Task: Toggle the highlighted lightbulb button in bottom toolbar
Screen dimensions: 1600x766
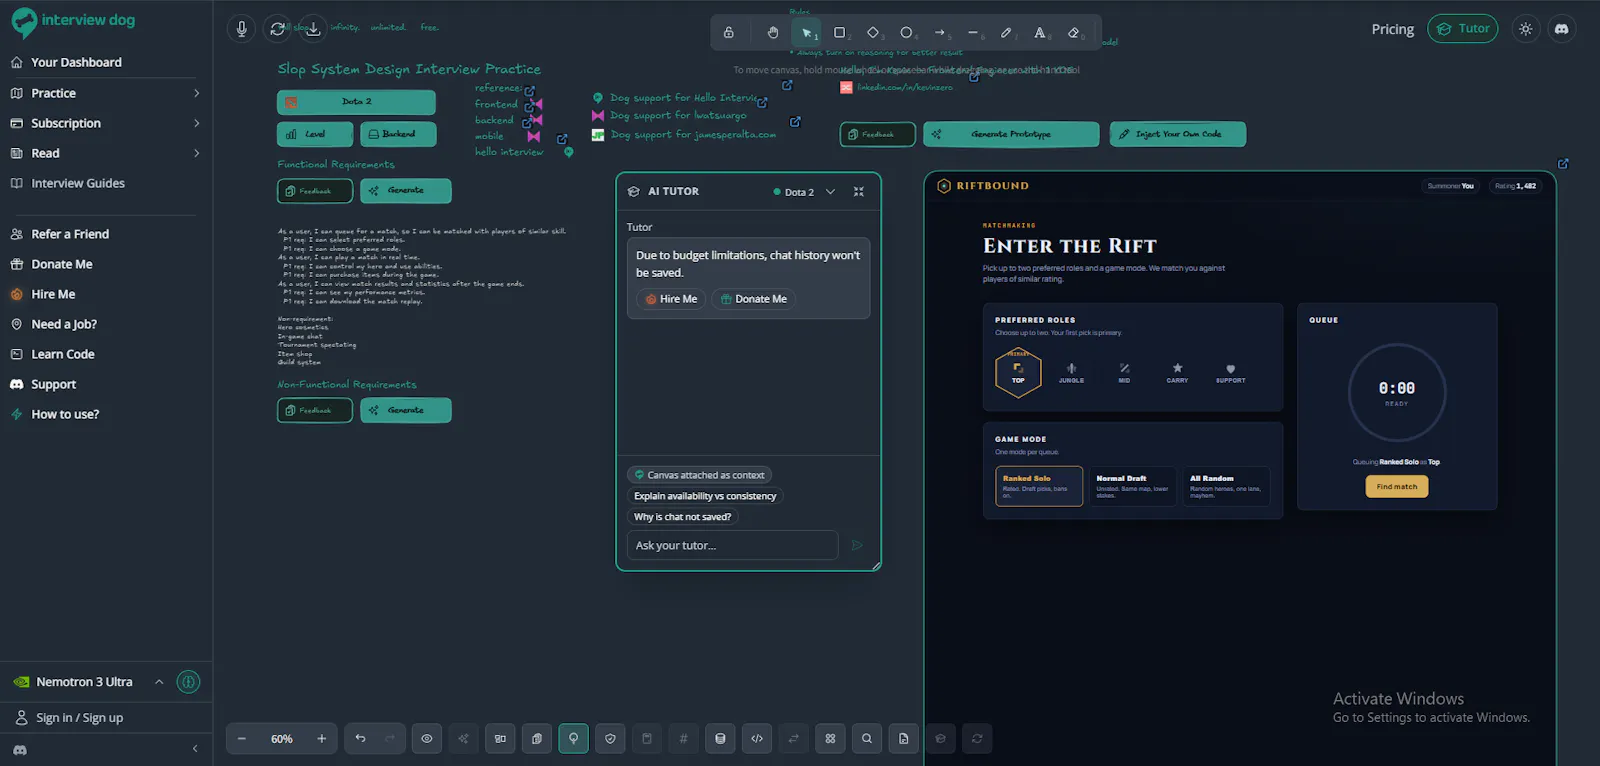Action: [x=573, y=739]
